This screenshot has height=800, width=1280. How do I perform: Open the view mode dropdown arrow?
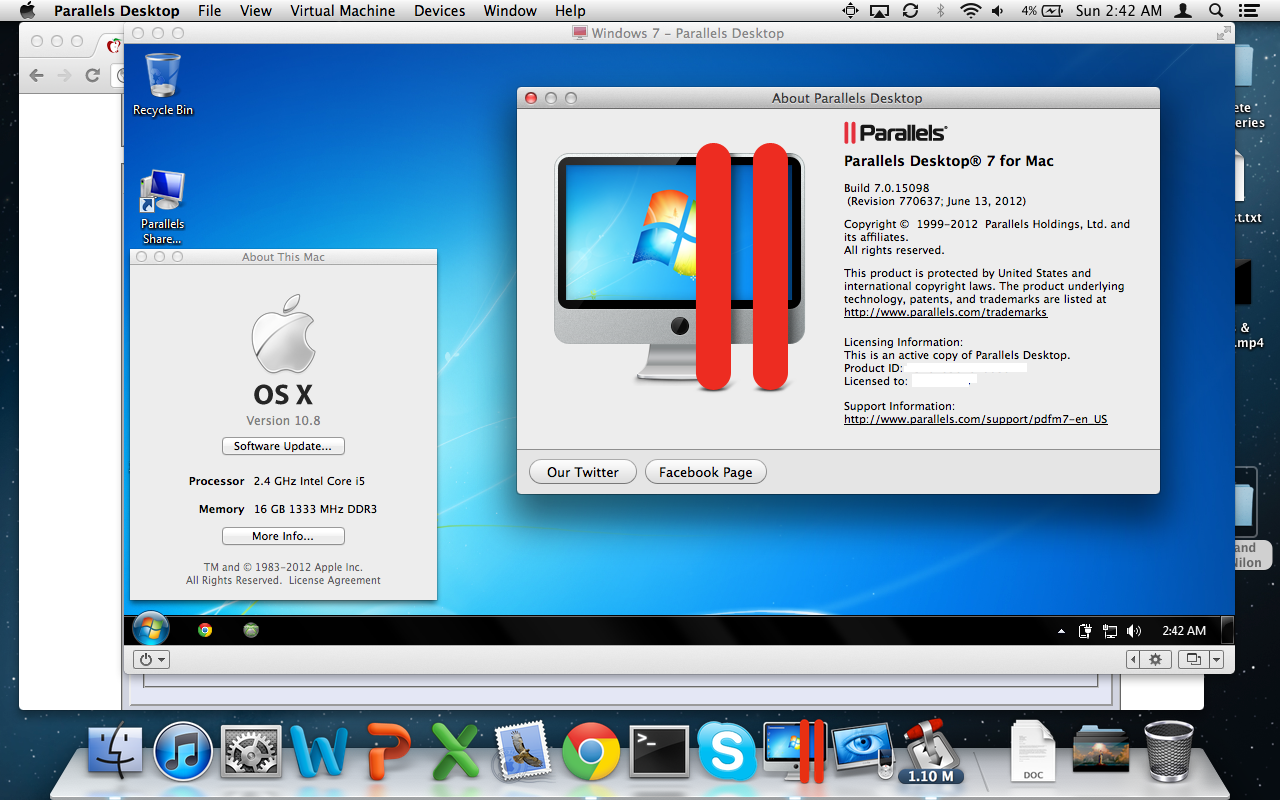(x=1216, y=659)
